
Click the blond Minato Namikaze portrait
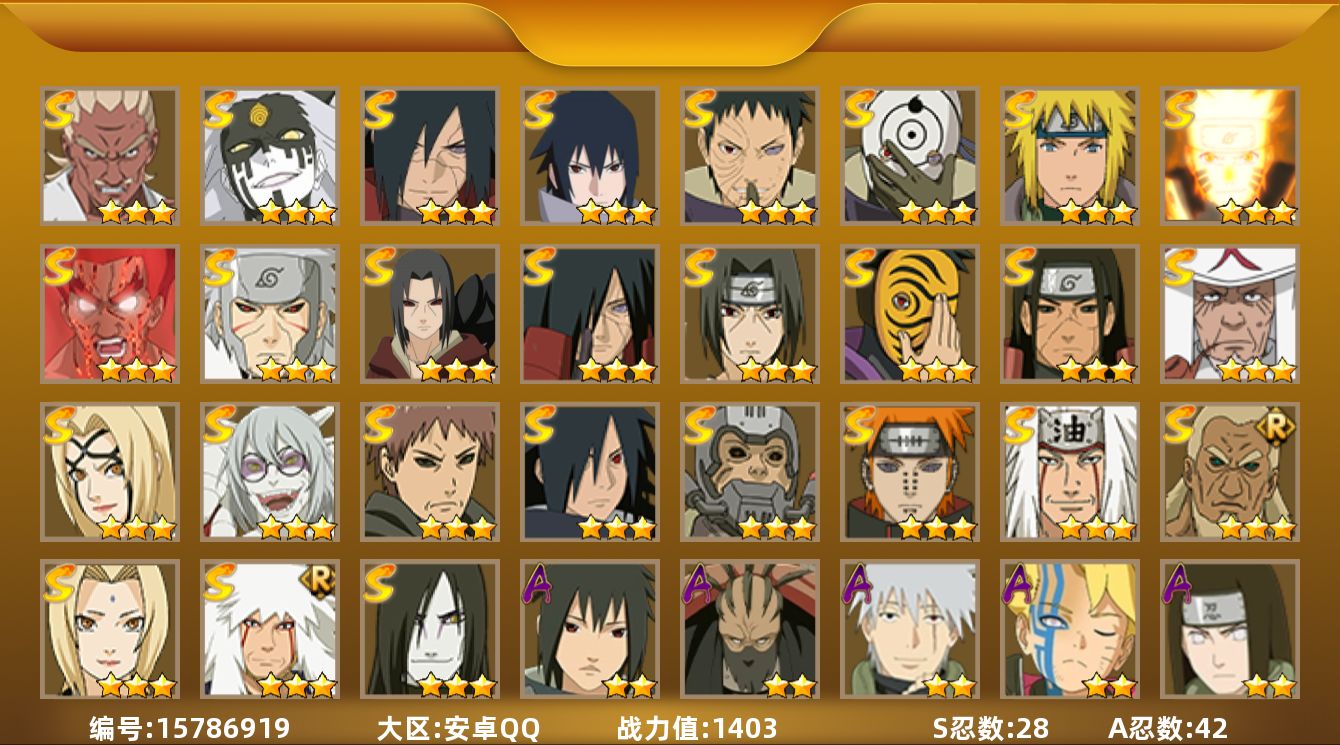point(1070,156)
